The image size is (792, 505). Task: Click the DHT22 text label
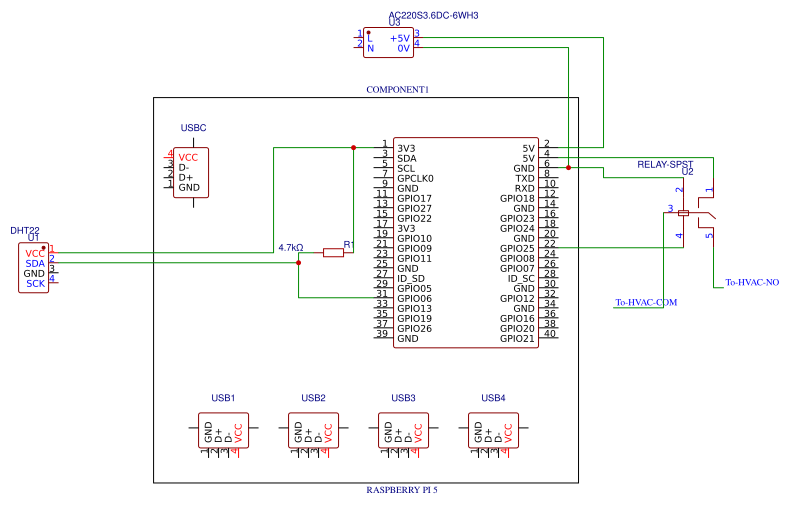click(x=25, y=231)
